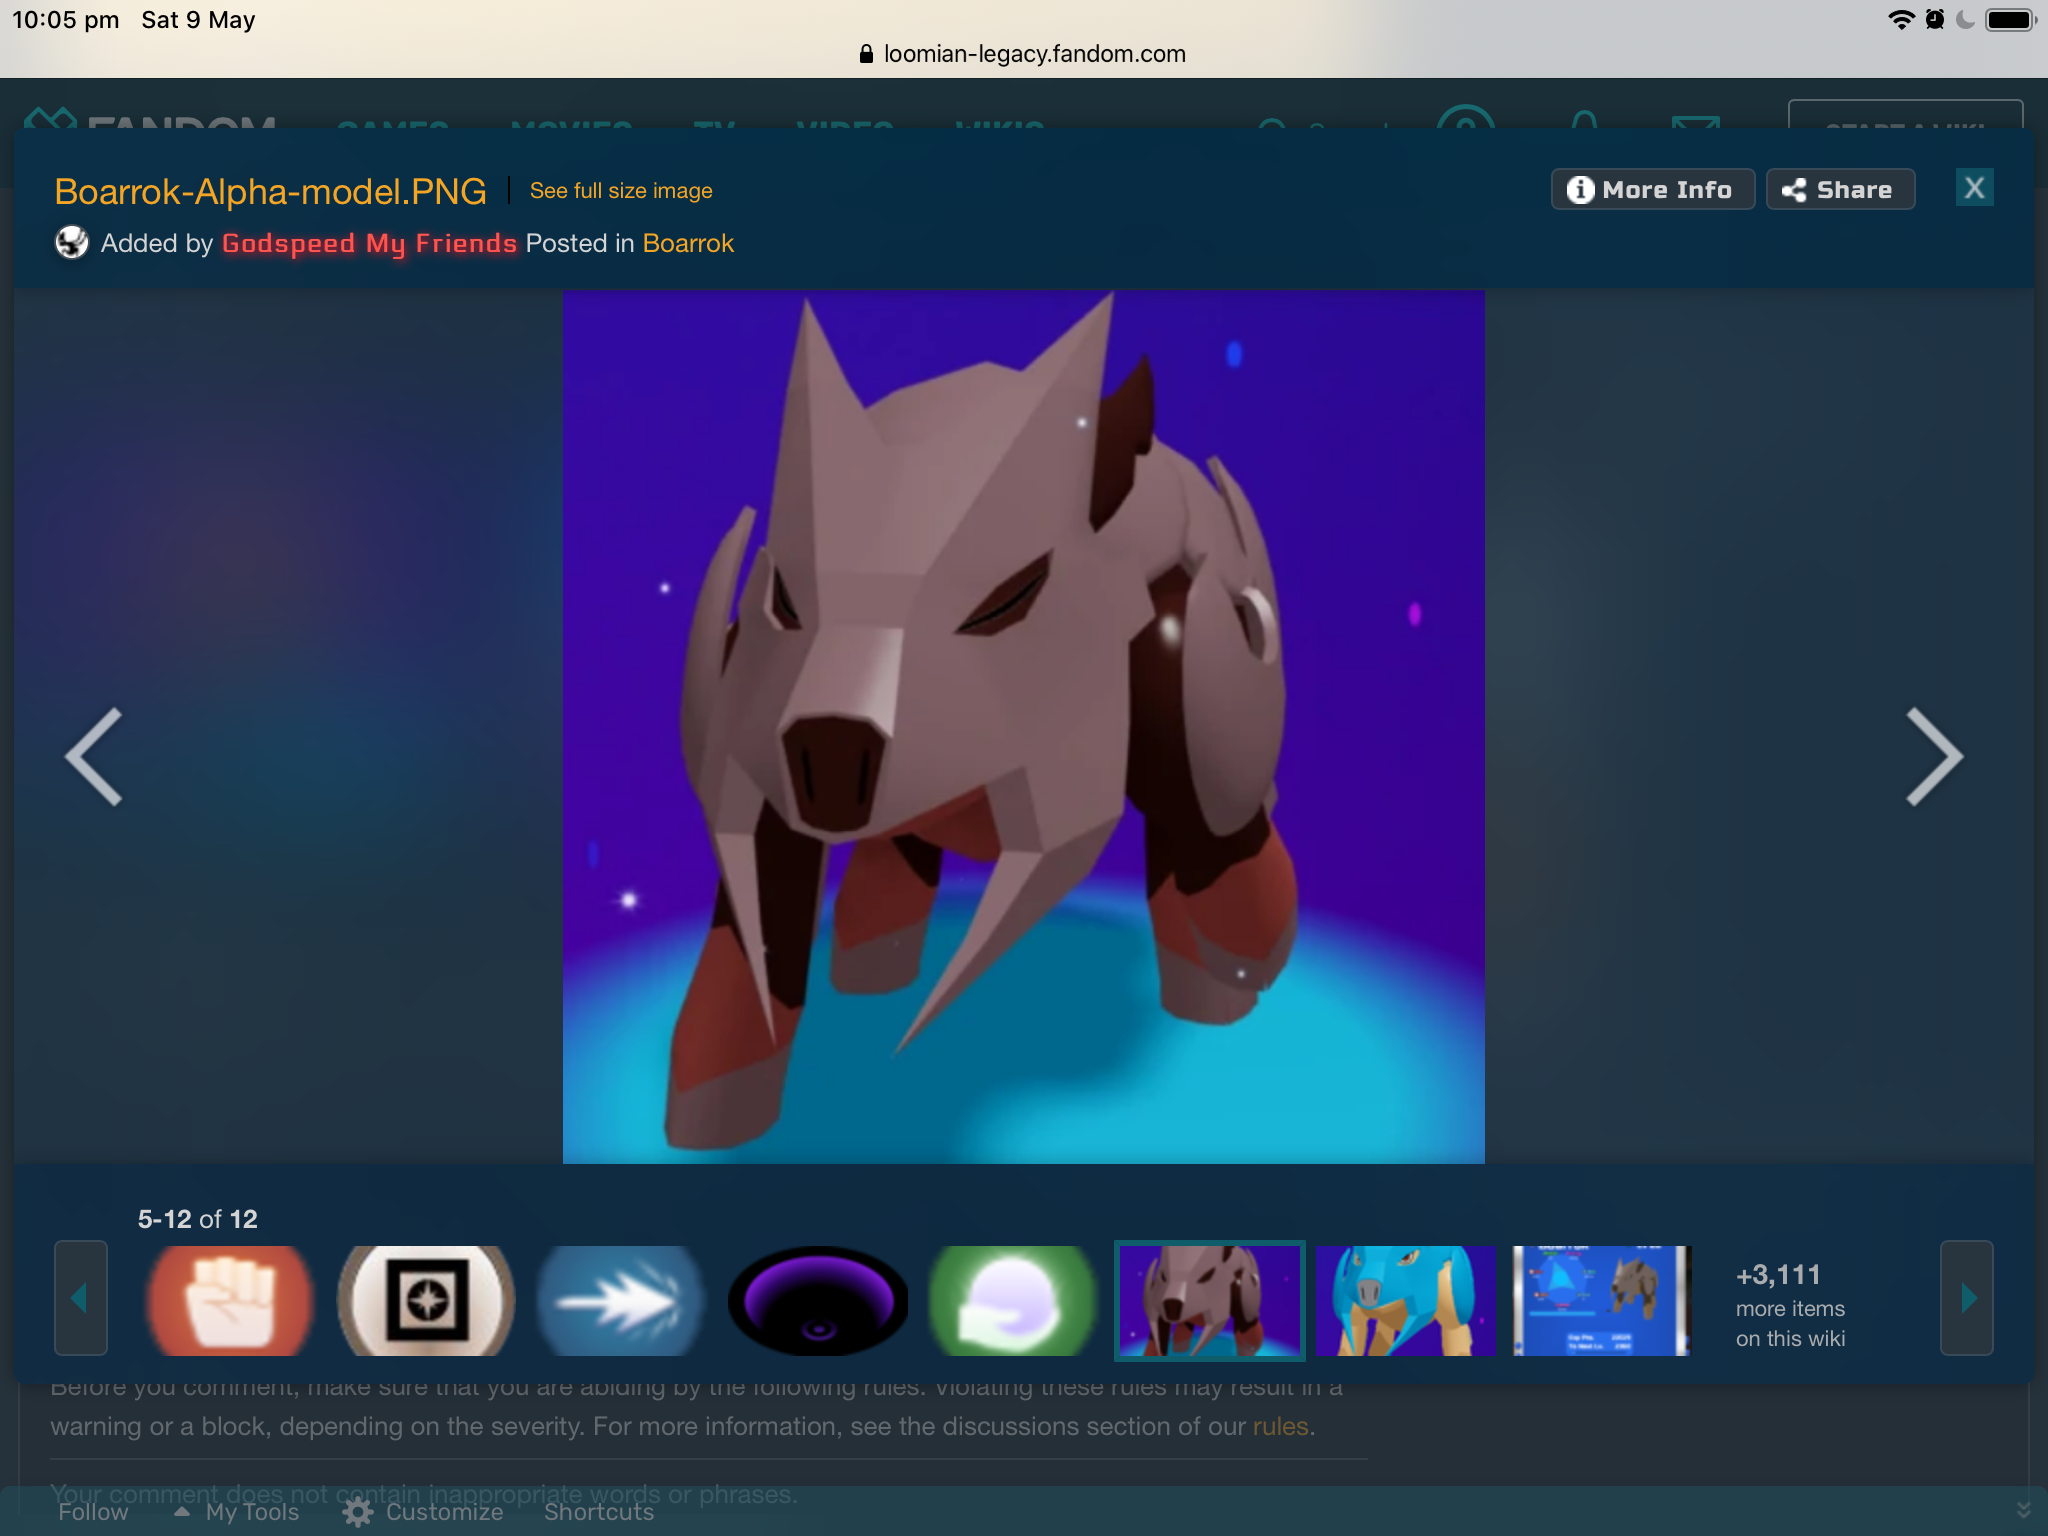Open the Godspeed My Friends user profile
2048x1536 pixels.
point(369,244)
